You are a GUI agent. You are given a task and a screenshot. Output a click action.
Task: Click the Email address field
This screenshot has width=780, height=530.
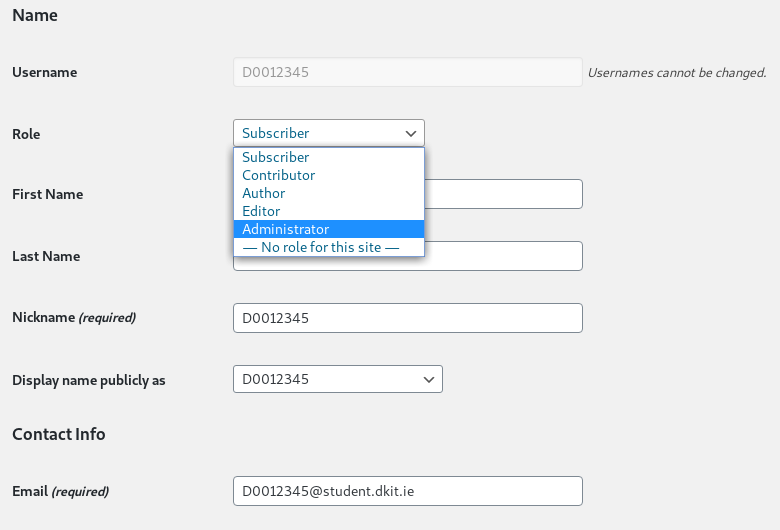click(407, 491)
